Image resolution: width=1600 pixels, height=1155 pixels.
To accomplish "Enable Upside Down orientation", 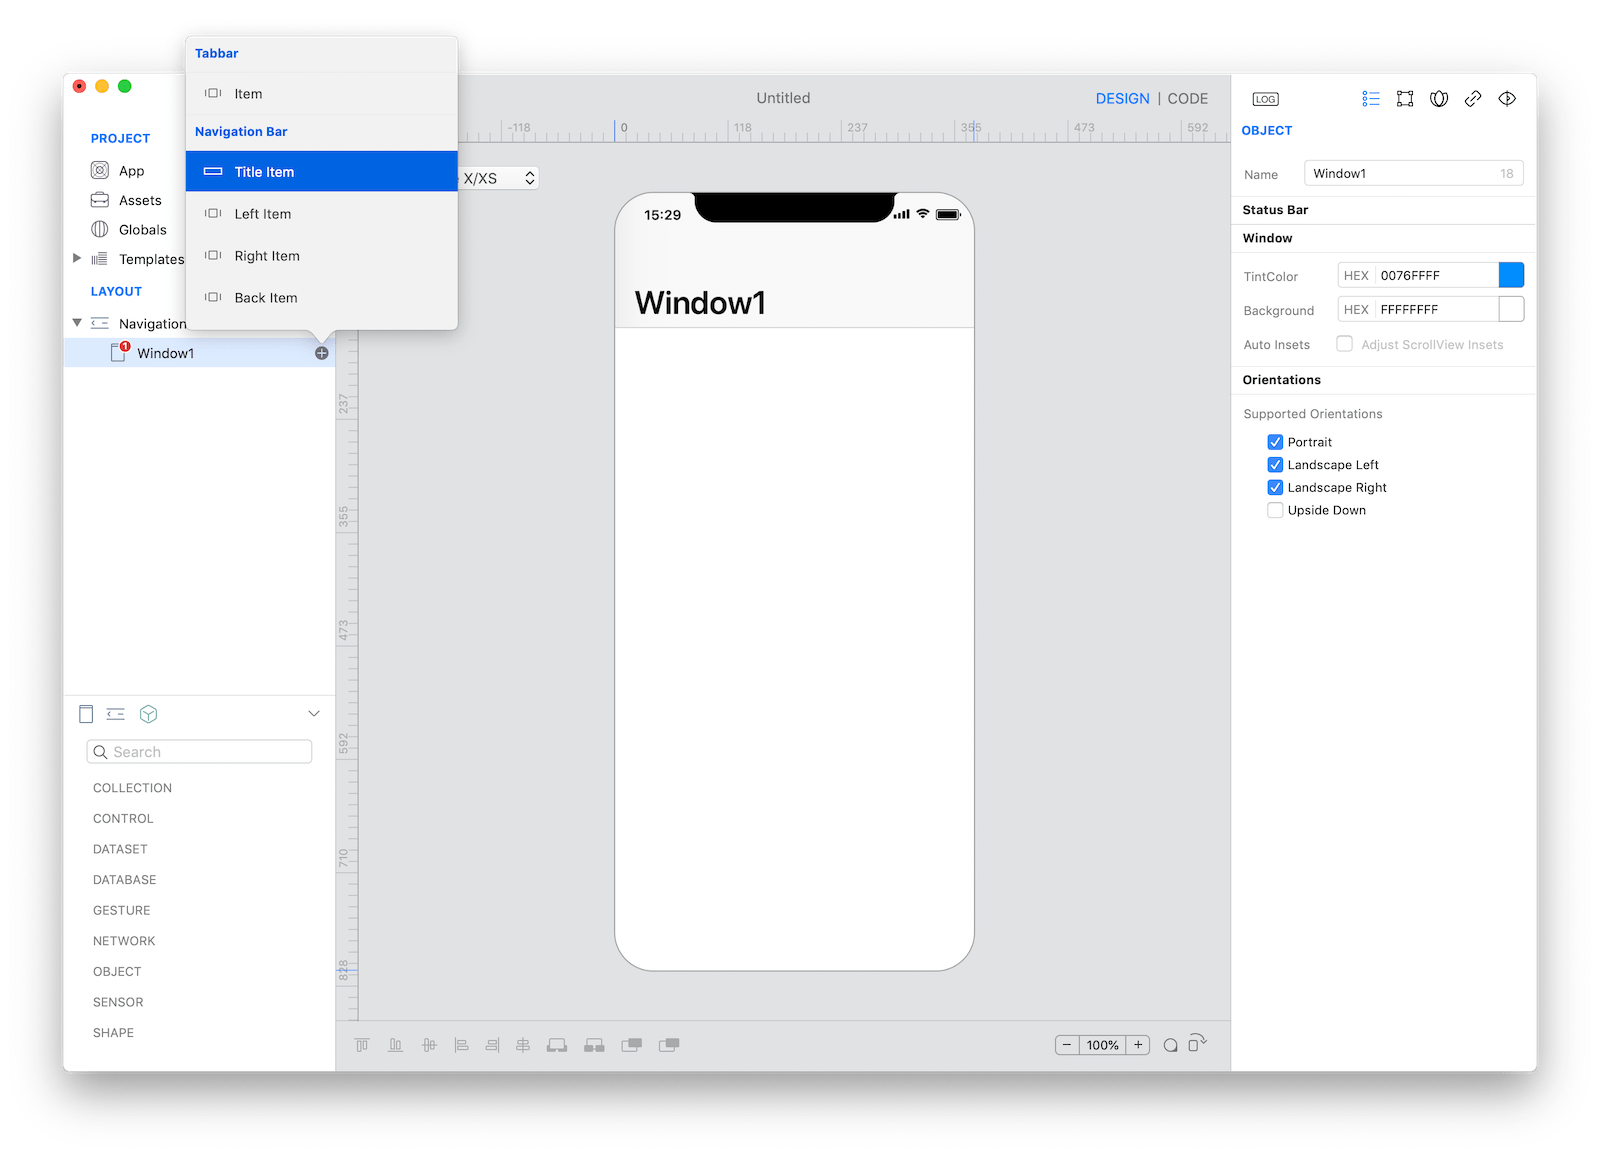I will 1275,510.
